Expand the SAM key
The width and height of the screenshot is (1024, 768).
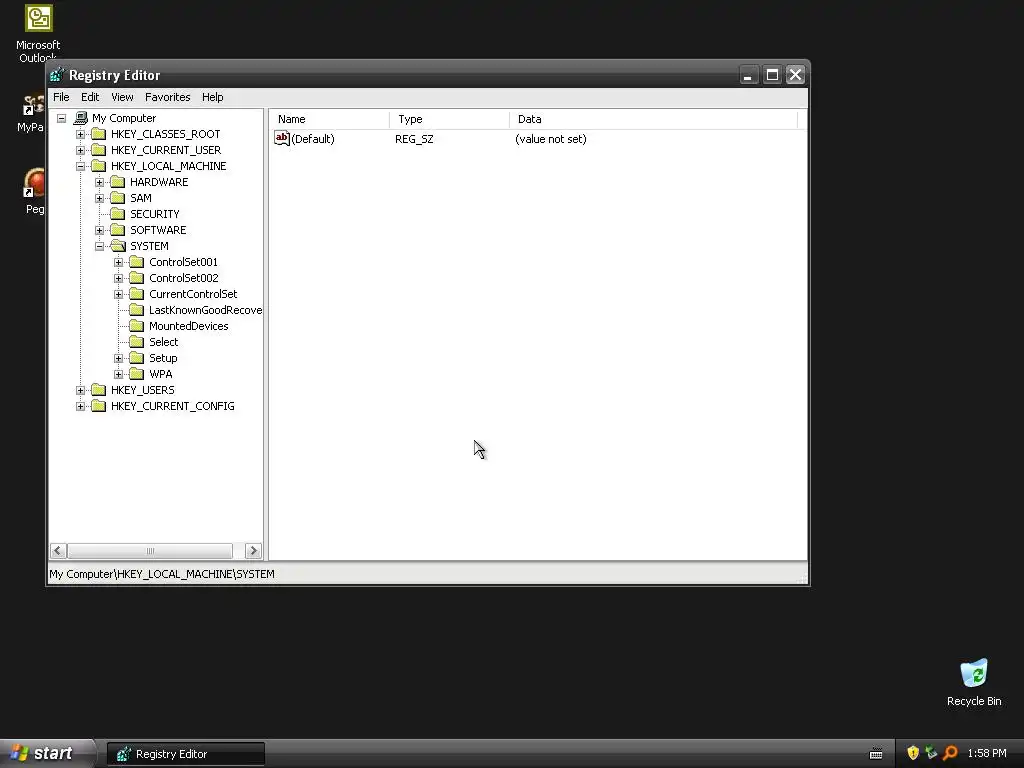click(99, 198)
